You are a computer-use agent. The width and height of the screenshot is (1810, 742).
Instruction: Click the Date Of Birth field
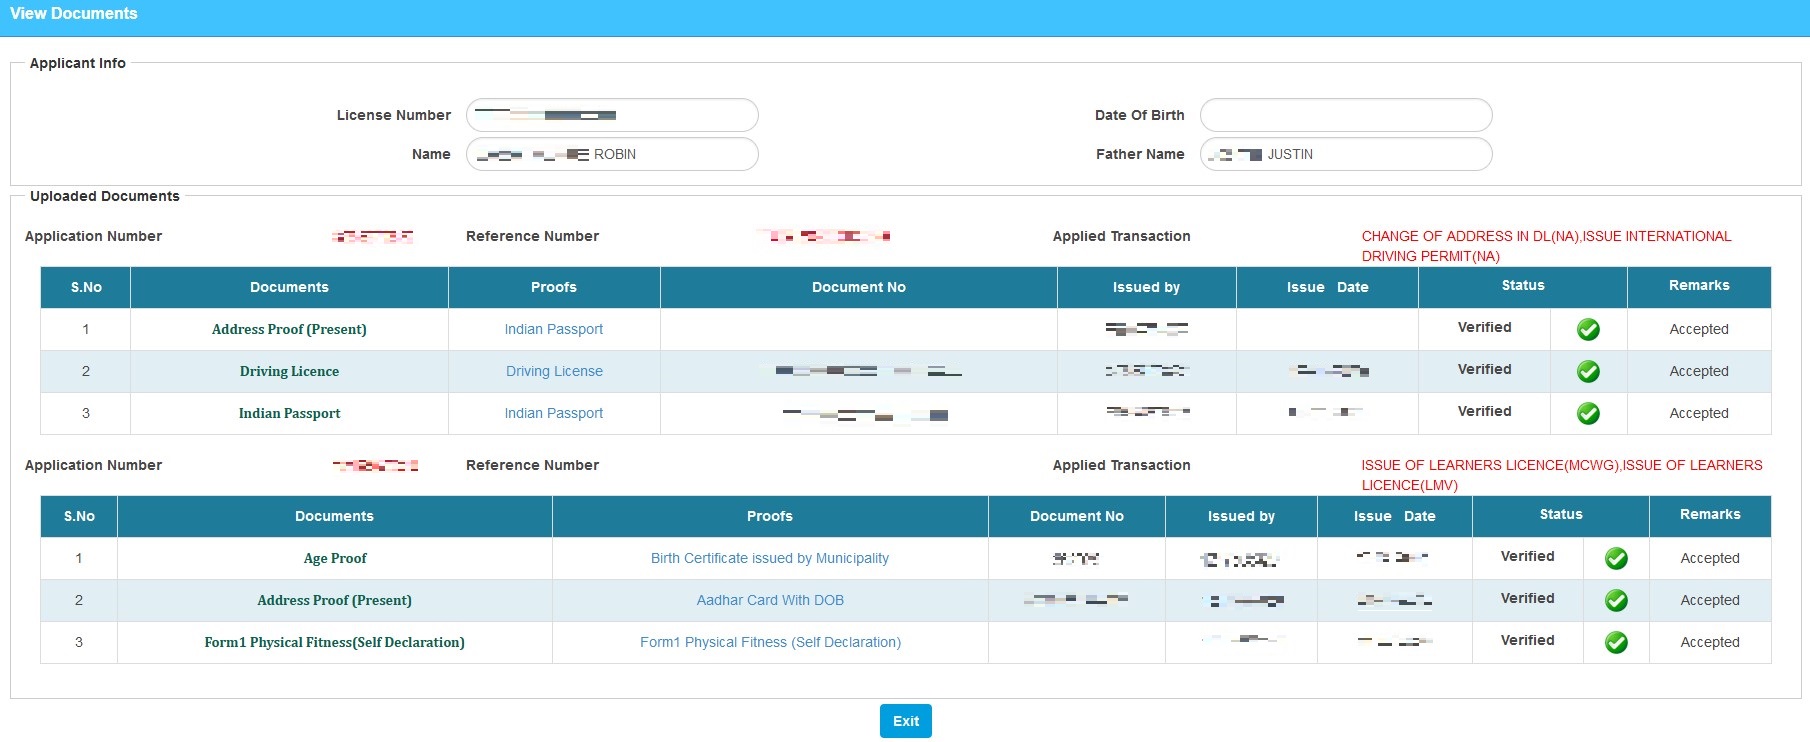(1345, 115)
